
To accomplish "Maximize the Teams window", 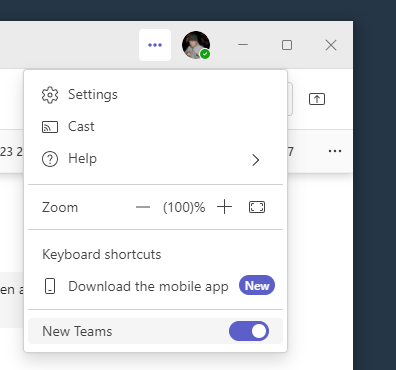I will pos(287,45).
